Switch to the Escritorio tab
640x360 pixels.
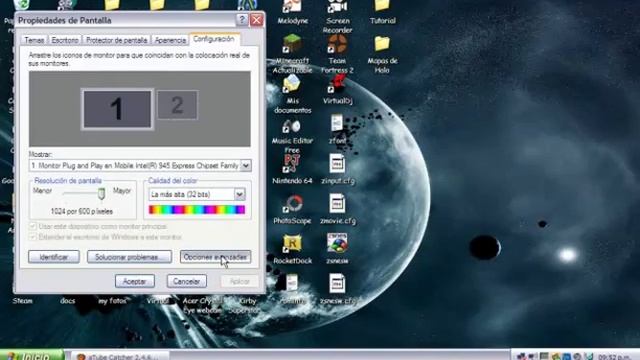click(x=65, y=40)
